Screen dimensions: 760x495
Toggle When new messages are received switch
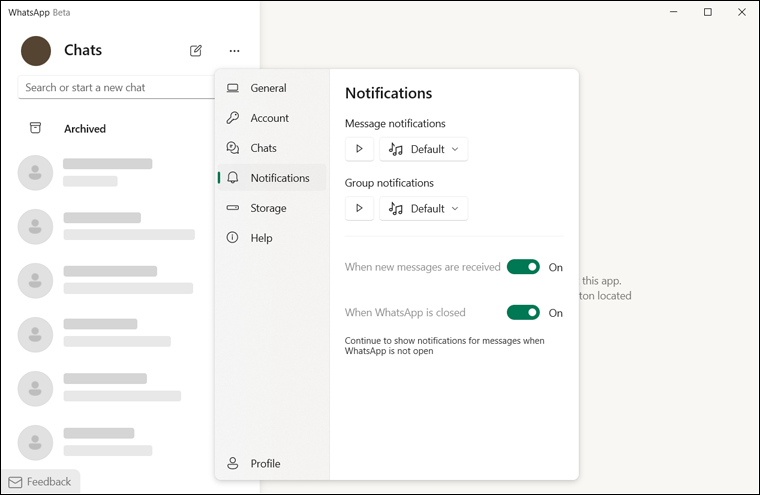click(523, 267)
